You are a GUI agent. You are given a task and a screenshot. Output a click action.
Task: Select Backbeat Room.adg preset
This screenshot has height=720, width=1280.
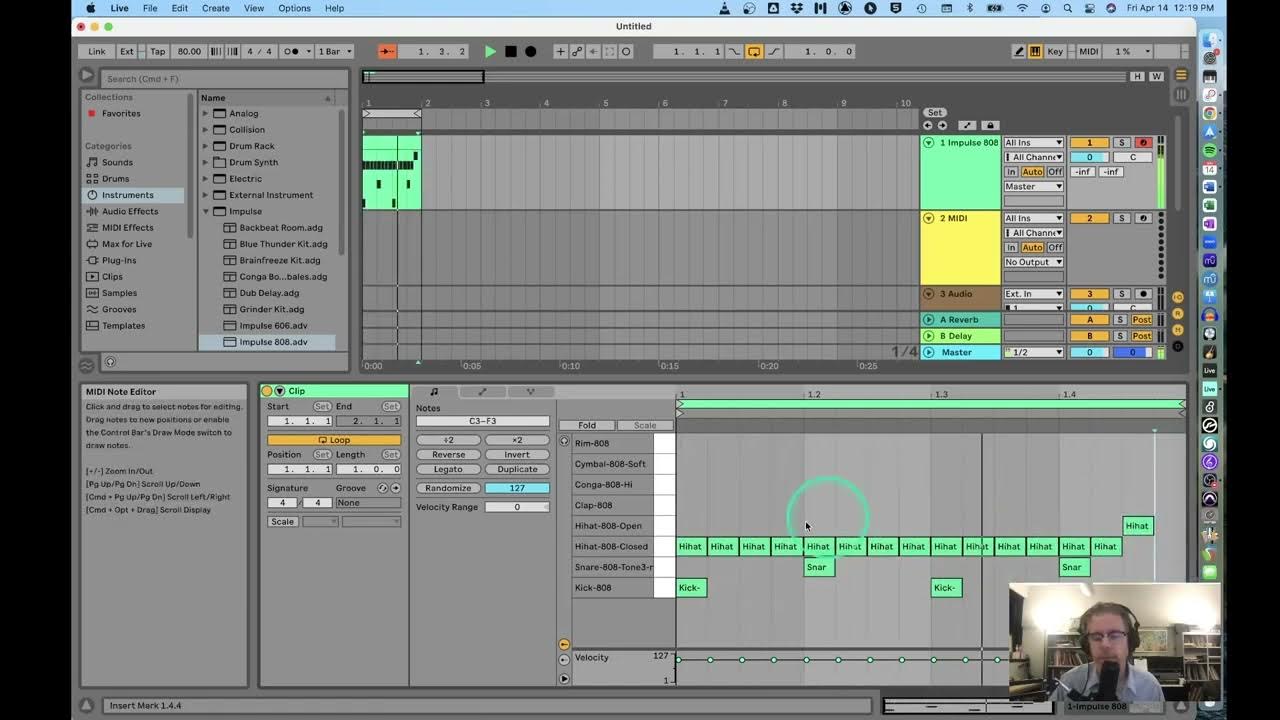[x=281, y=228]
